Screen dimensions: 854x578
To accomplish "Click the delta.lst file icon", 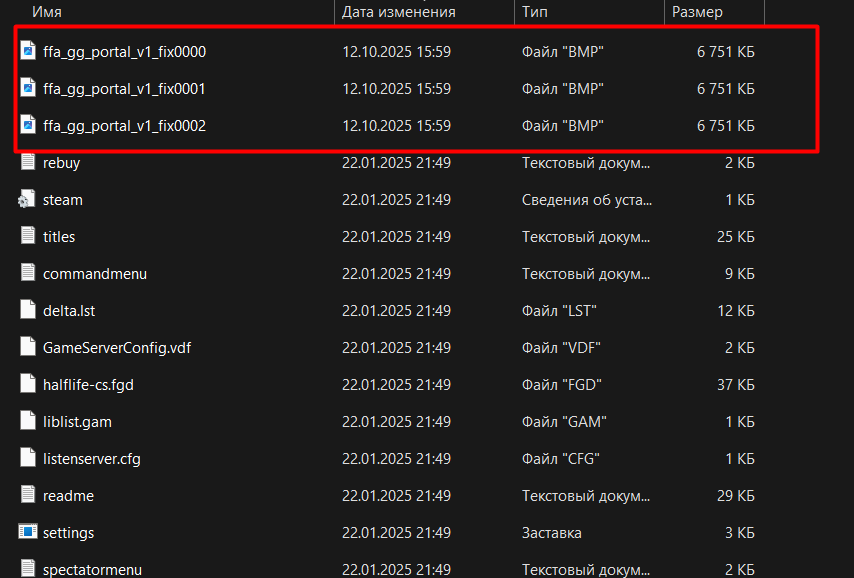I will click(27, 310).
